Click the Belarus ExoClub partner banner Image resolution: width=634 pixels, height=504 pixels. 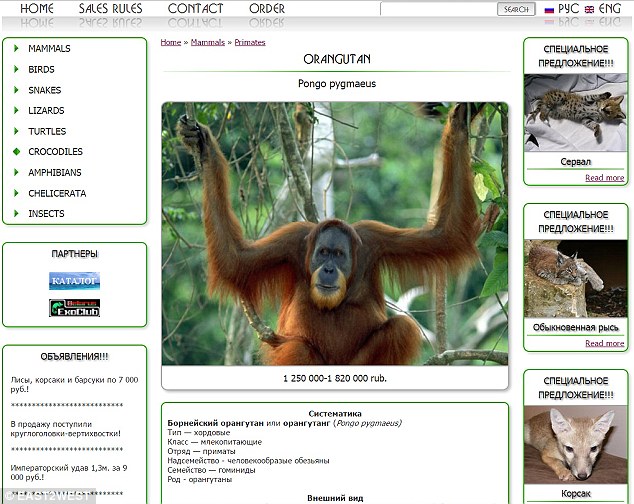click(75, 307)
